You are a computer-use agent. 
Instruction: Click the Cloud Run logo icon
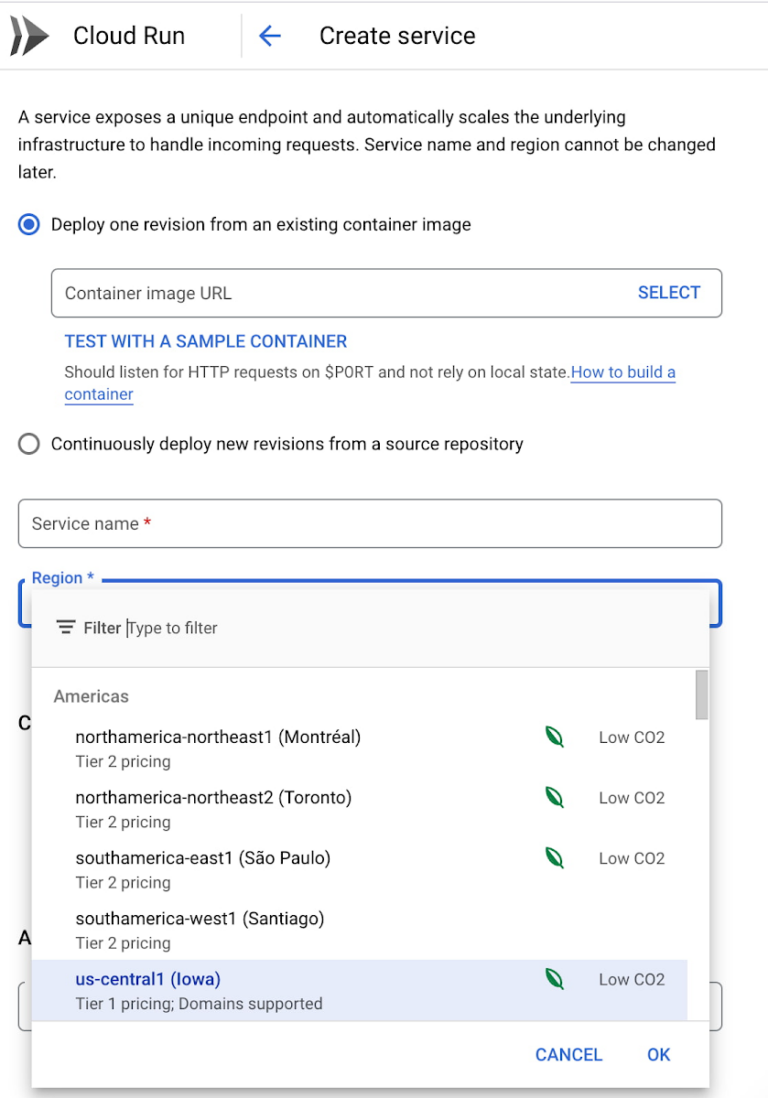pyautogui.click(x=29, y=36)
